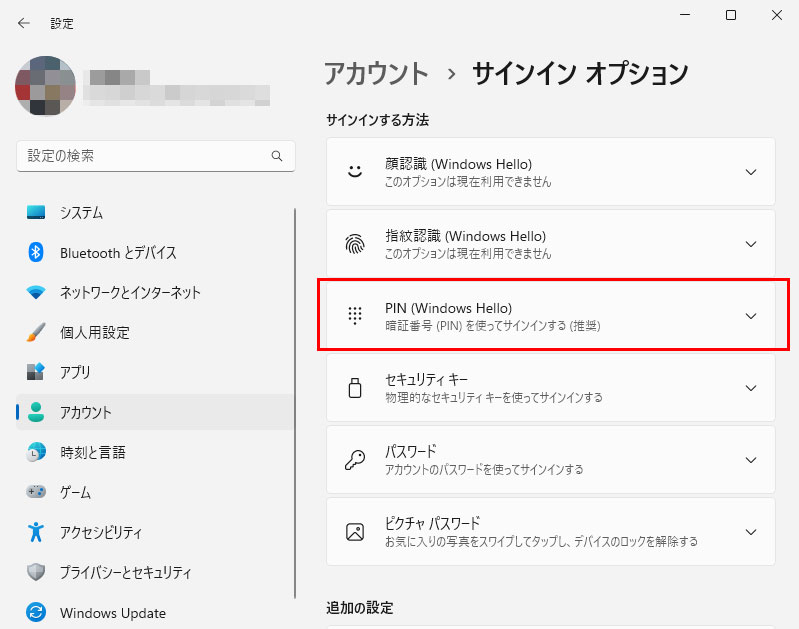The width and height of the screenshot is (799, 629).
Task: Open Windows Update in sidebar
Action: [x=155, y=612]
